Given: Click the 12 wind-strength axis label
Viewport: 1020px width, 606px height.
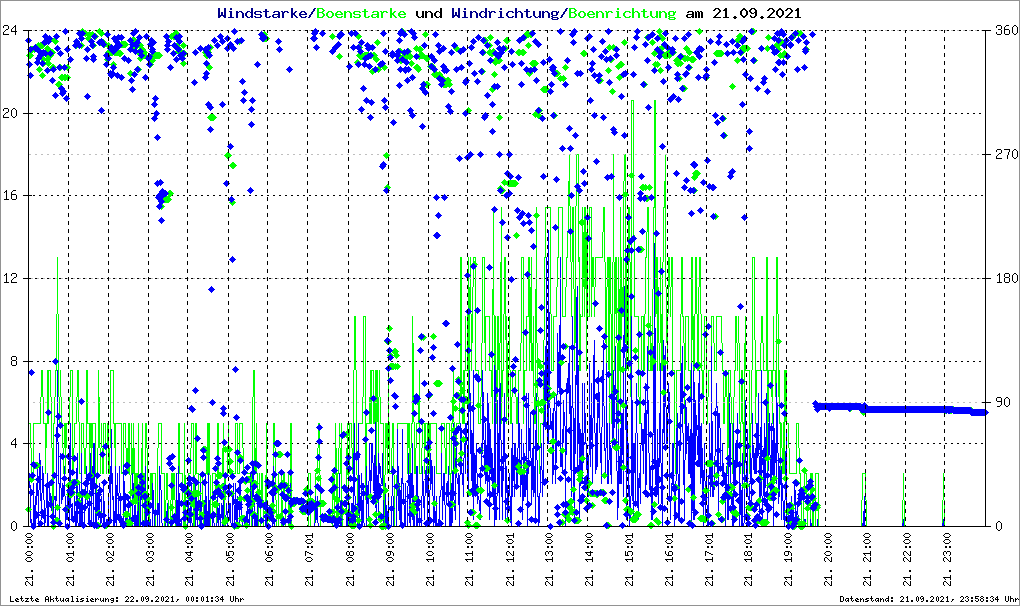Looking at the screenshot, I should click(x=9, y=278).
